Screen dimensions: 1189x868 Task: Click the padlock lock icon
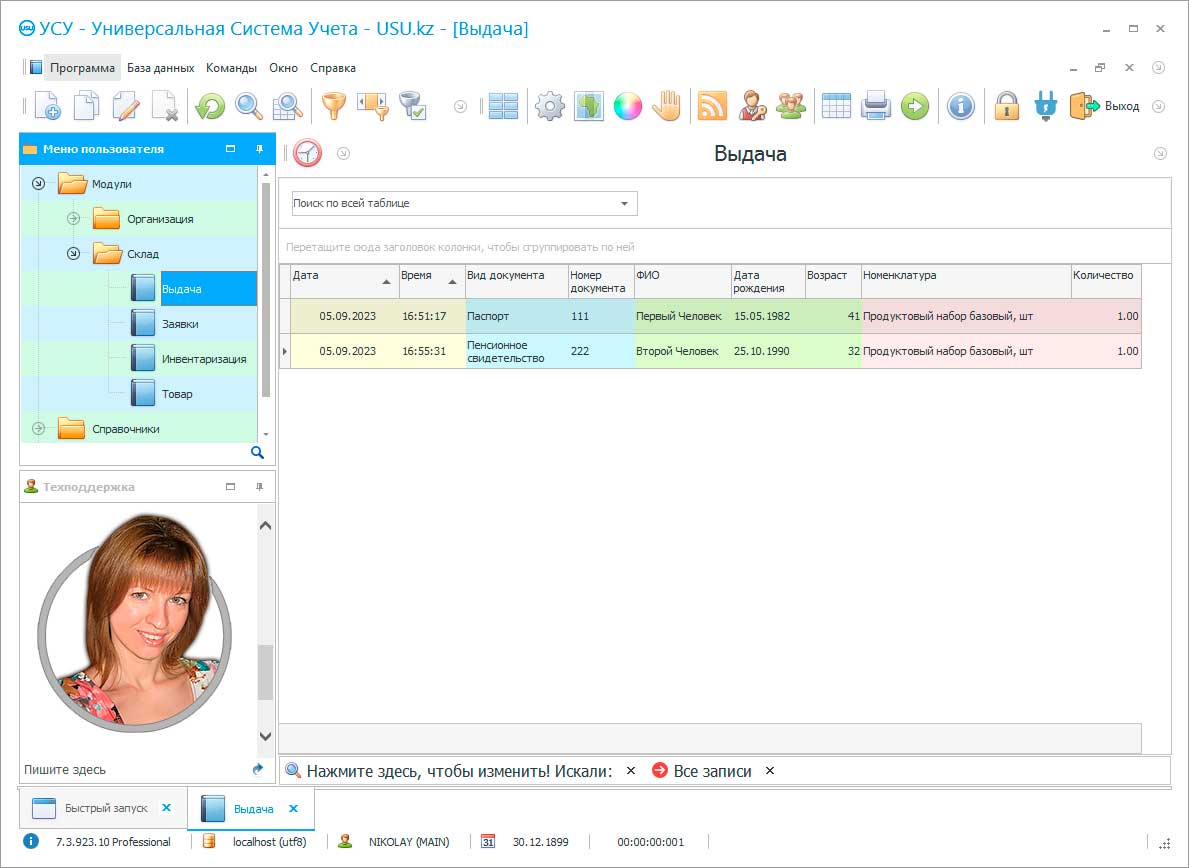(1007, 106)
